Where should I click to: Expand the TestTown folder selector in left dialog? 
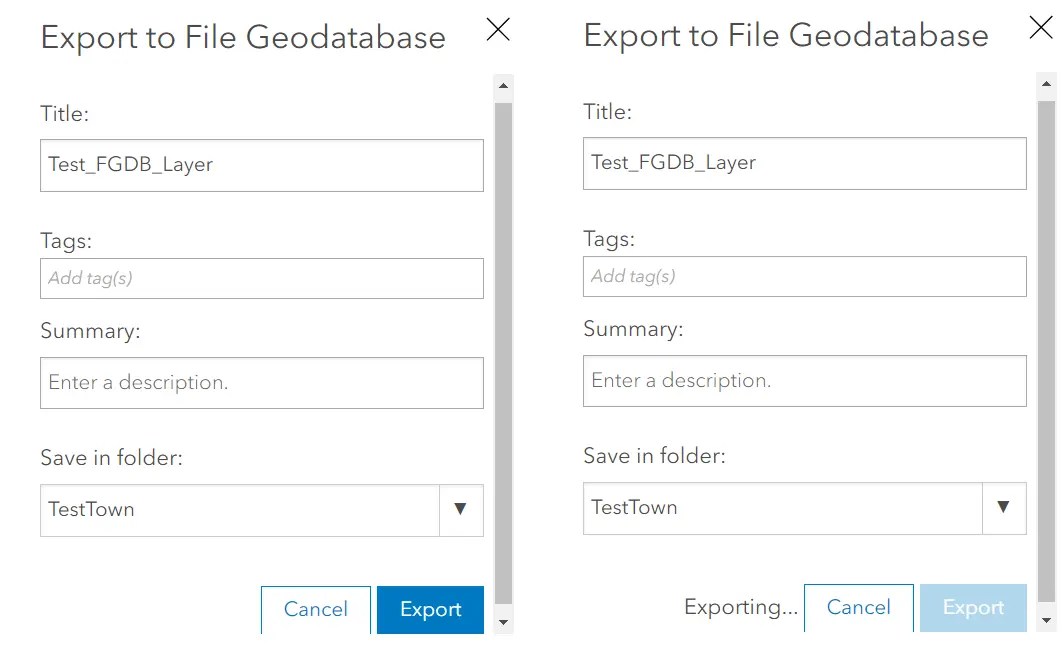461,510
